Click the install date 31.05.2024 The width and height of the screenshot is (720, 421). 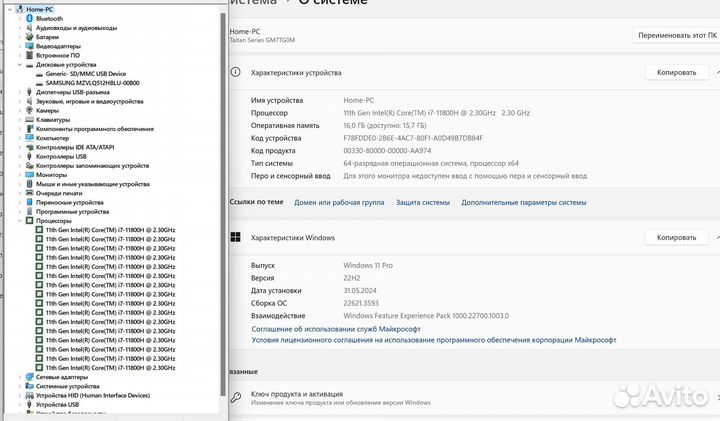pos(360,290)
